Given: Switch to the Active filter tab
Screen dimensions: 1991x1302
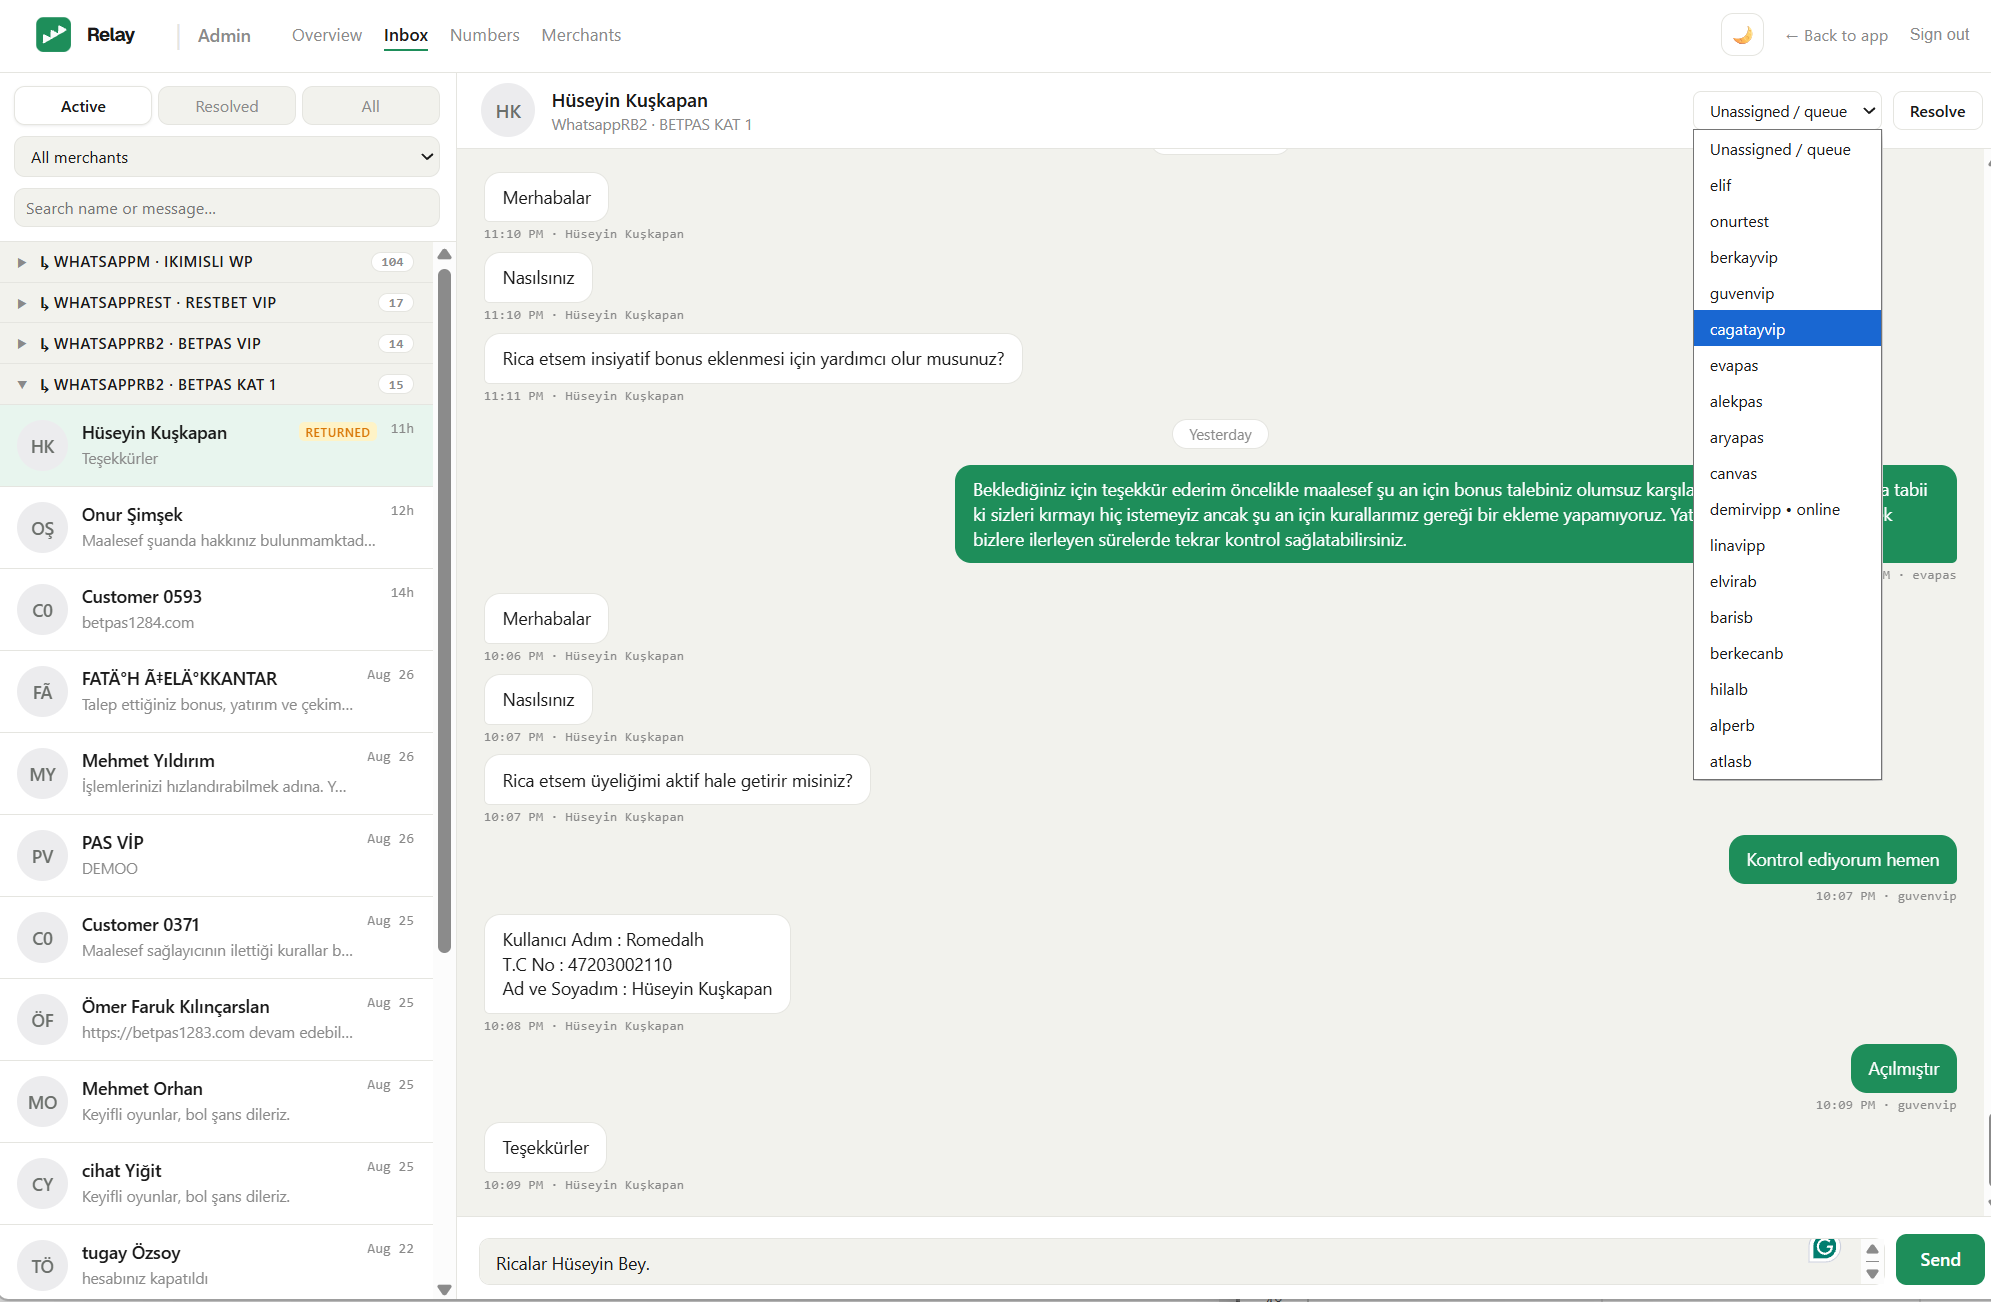Looking at the screenshot, I should coord(83,106).
